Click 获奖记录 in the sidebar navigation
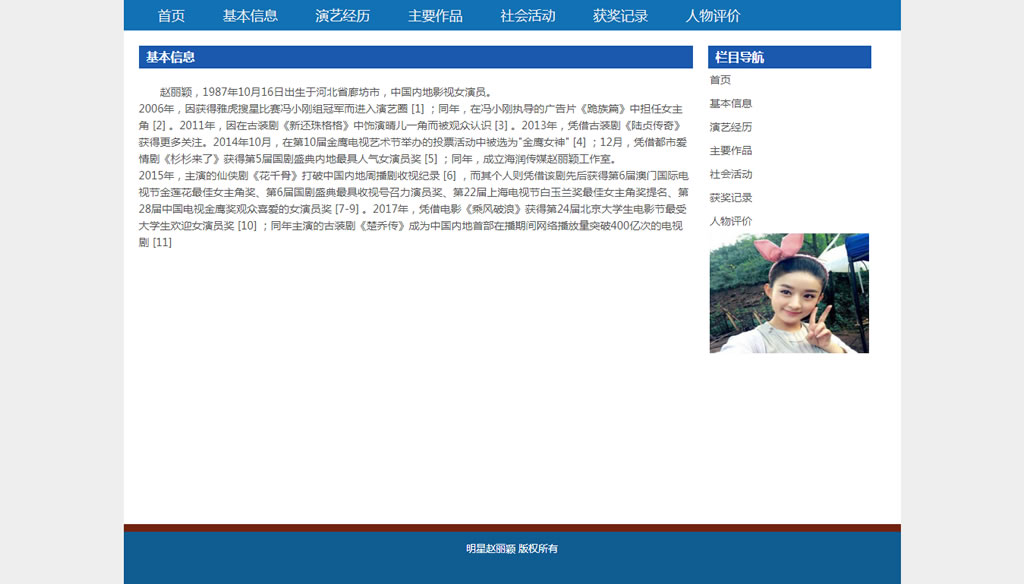 tap(731, 198)
